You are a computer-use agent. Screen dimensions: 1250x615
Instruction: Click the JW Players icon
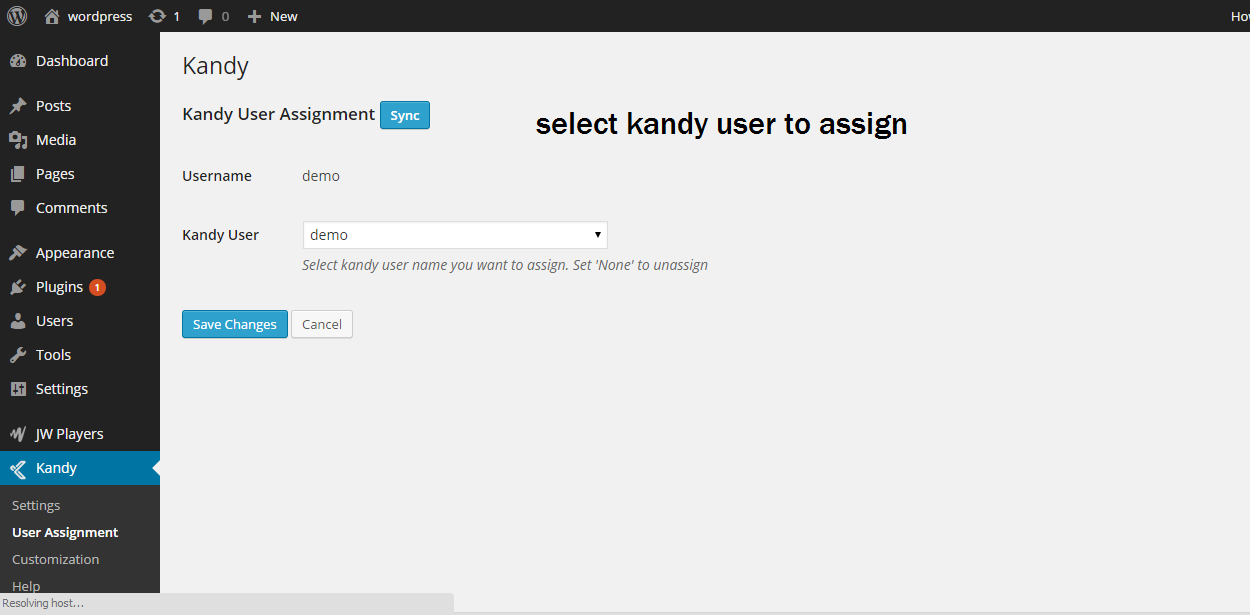tap(18, 434)
